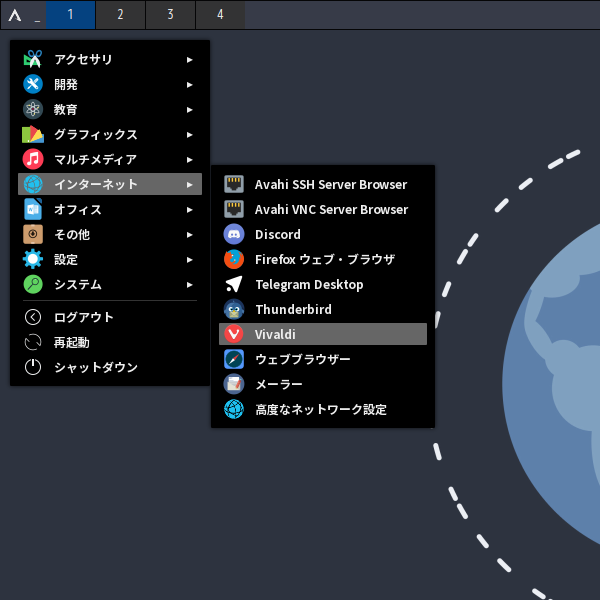Click the グラフィックス category label
This screenshot has width=600, height=600.
pyautogui.click(x=96, y=134)
